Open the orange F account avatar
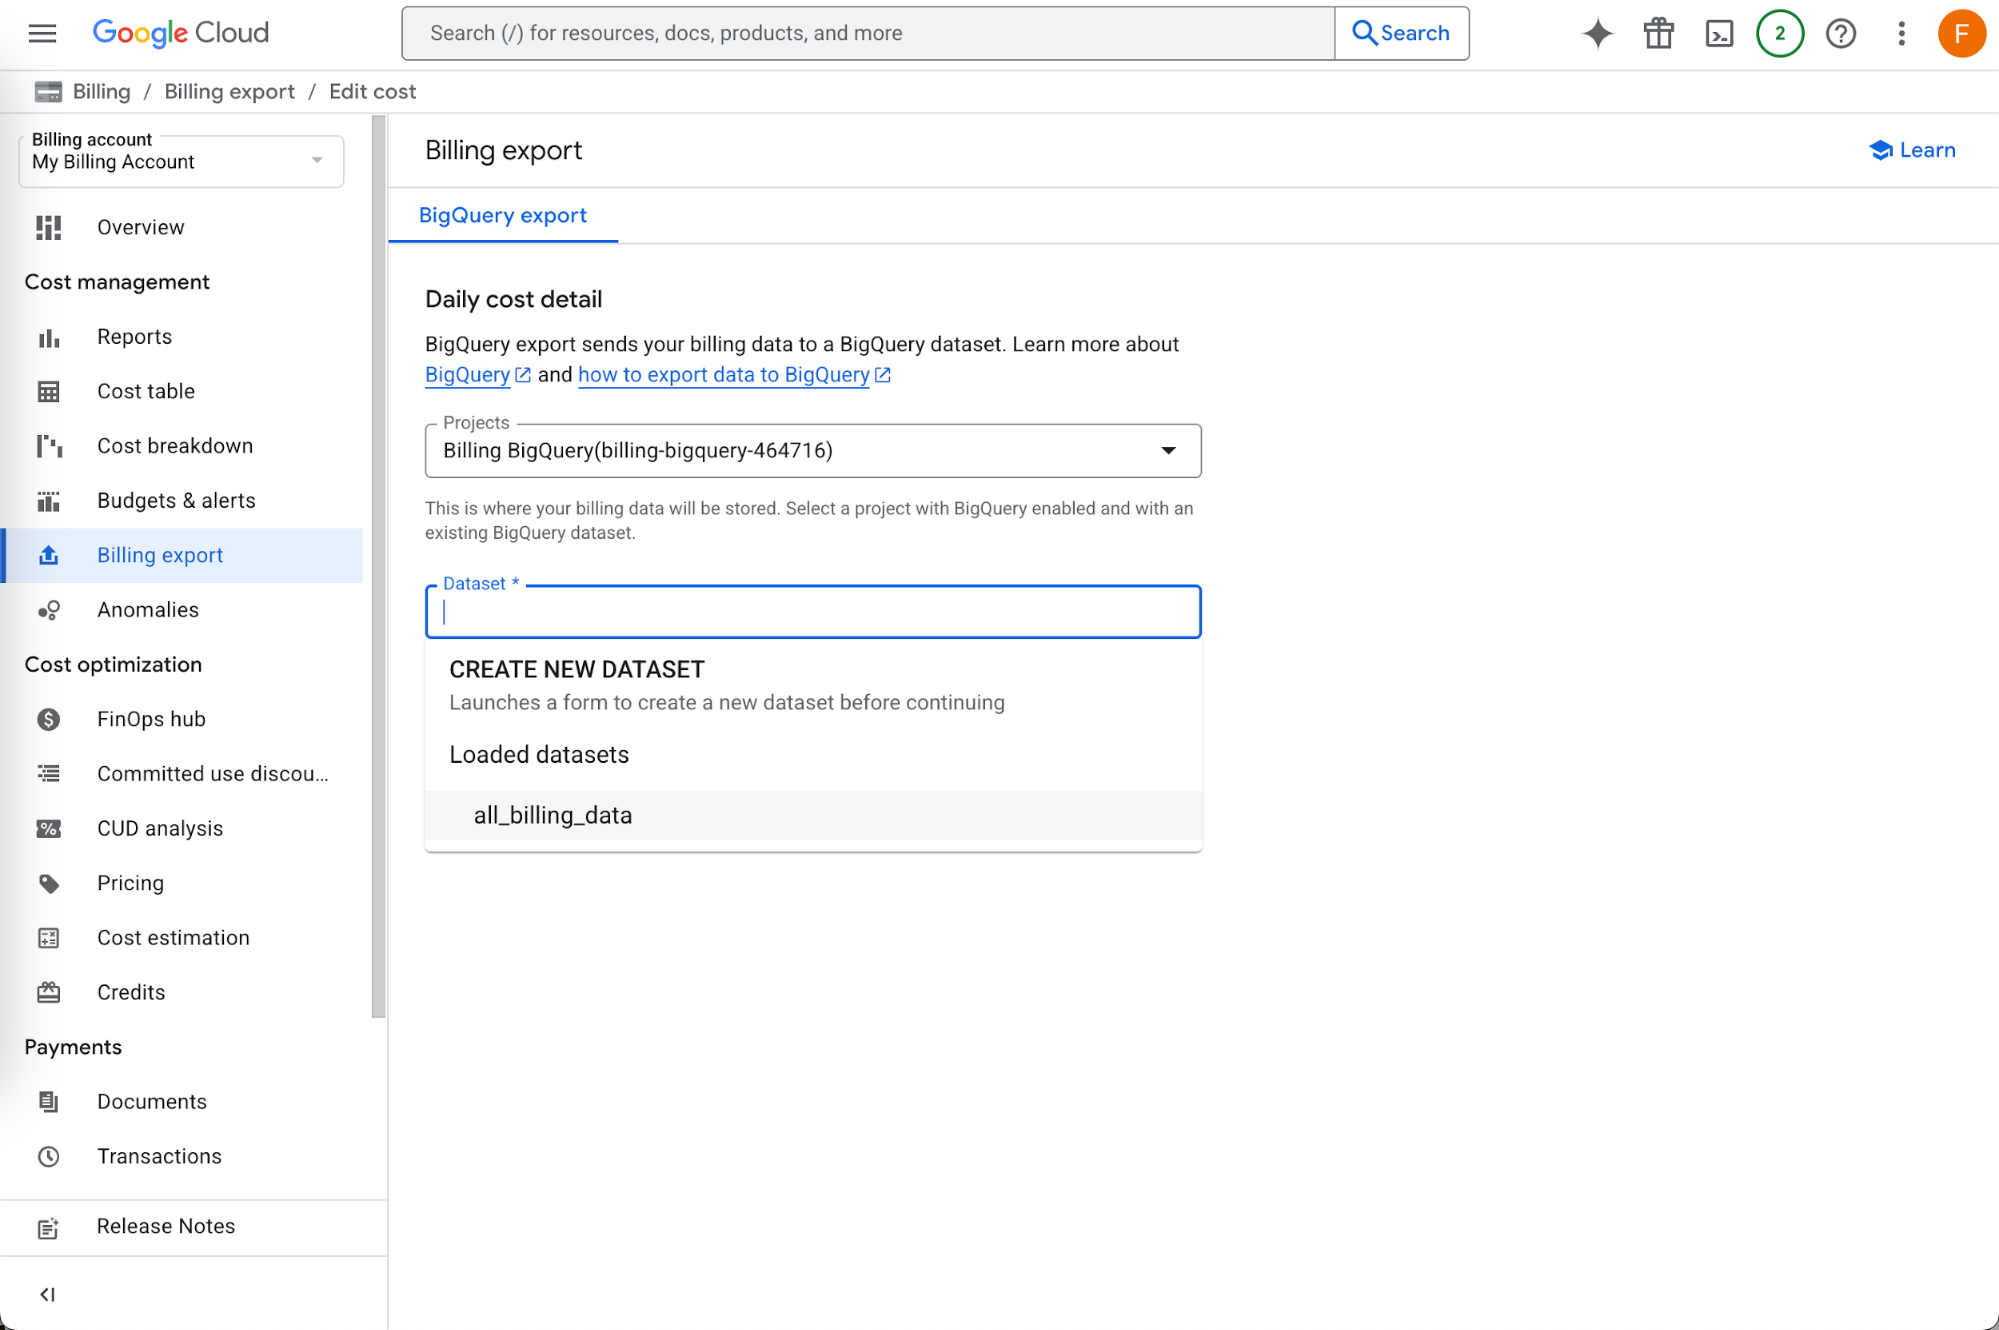Screen dimensions: 1999x1330 [1961, 33]
